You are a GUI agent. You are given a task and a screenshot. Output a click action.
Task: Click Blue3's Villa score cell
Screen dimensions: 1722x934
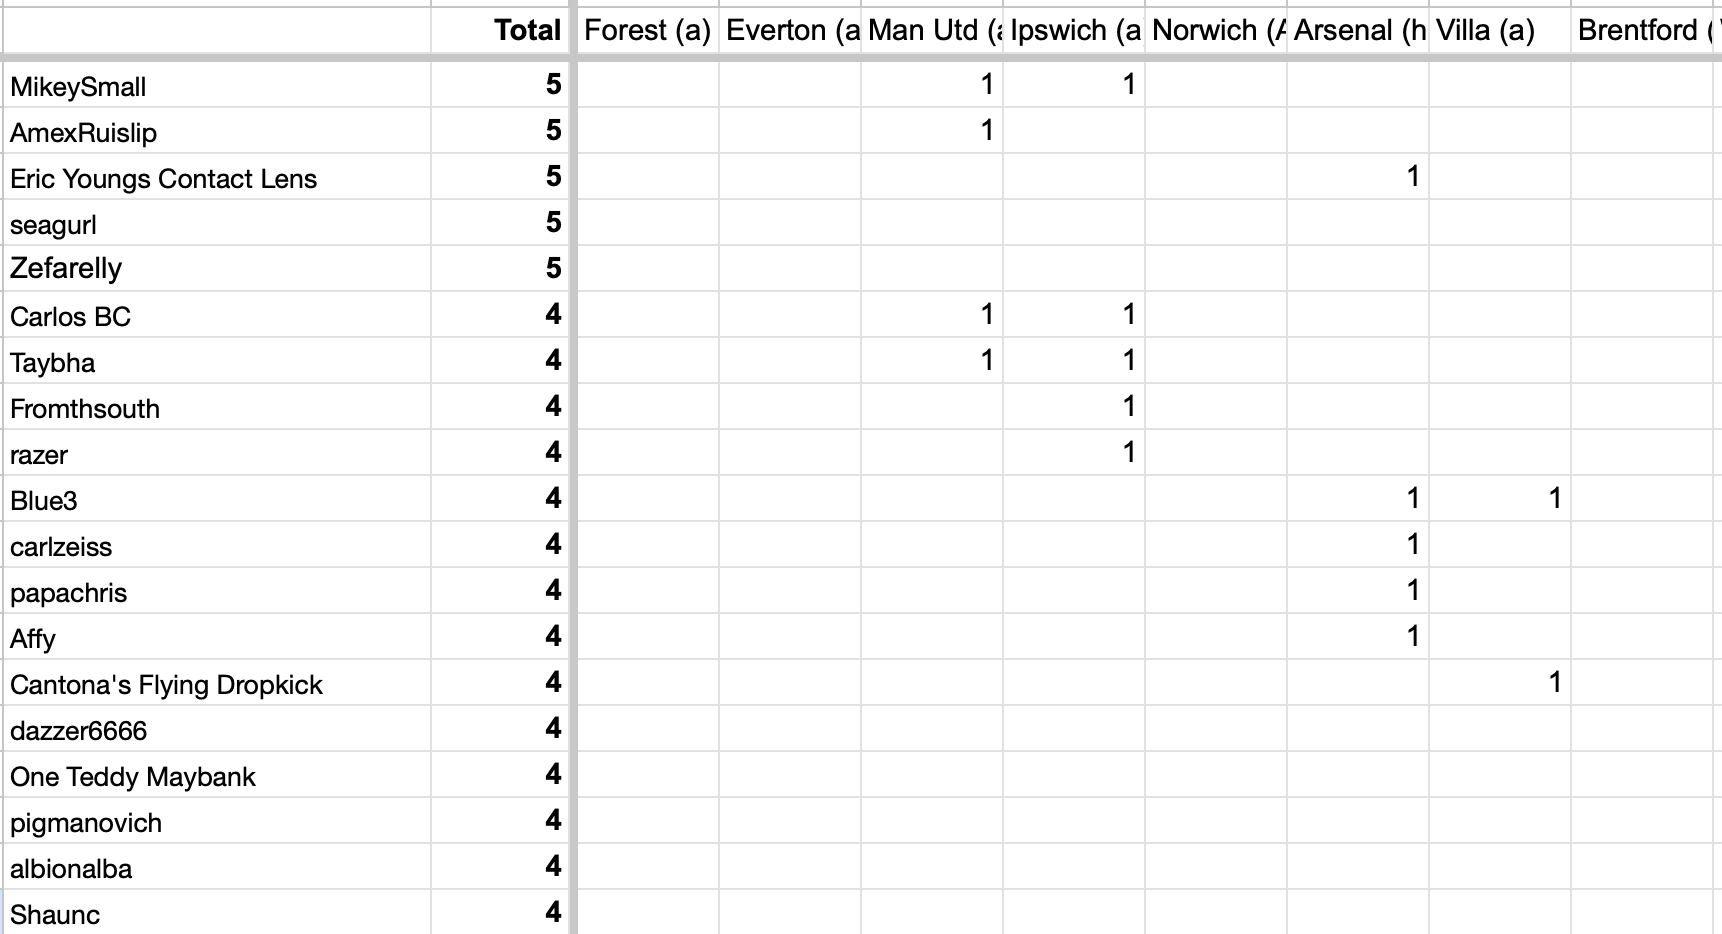pos(1500,499)
